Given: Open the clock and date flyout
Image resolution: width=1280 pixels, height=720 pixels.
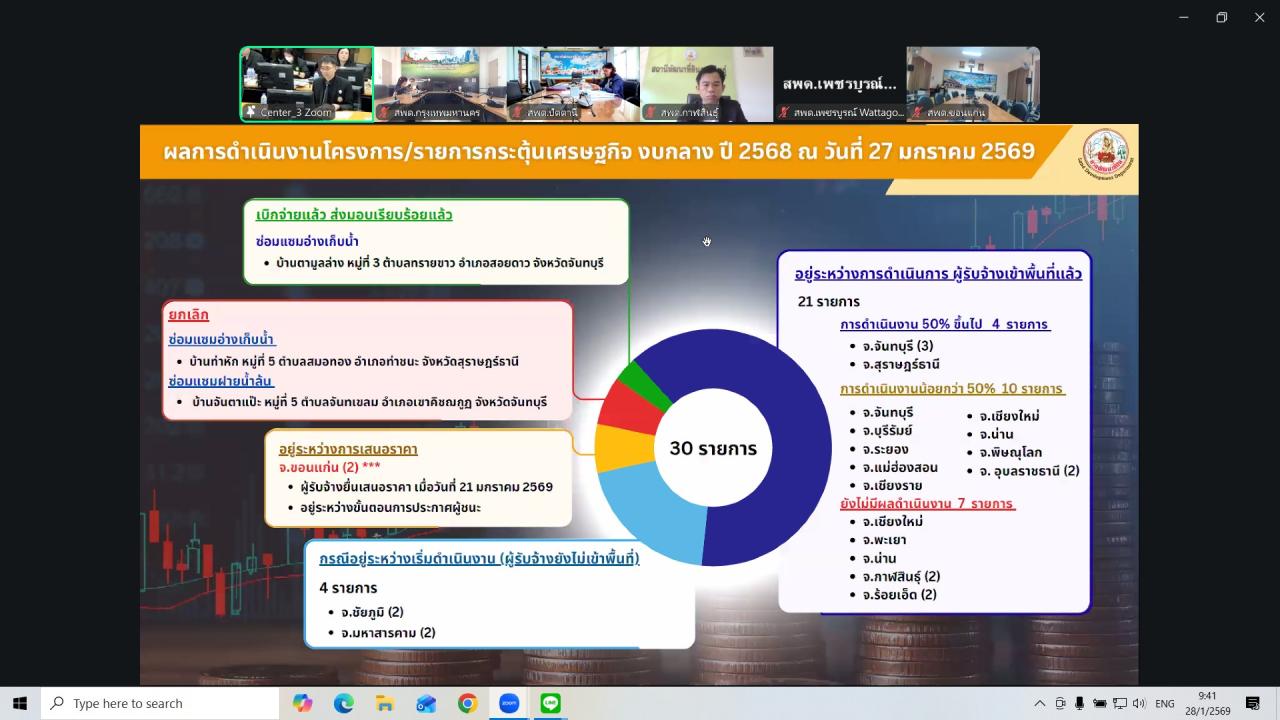Looking at the screenshot, I should tap(1207, 703).
